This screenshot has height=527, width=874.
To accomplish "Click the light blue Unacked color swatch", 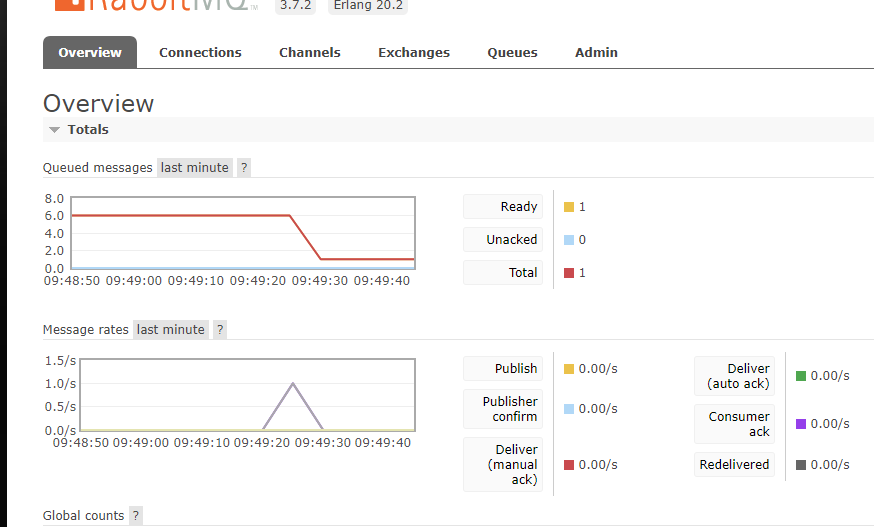I will 569,240.
